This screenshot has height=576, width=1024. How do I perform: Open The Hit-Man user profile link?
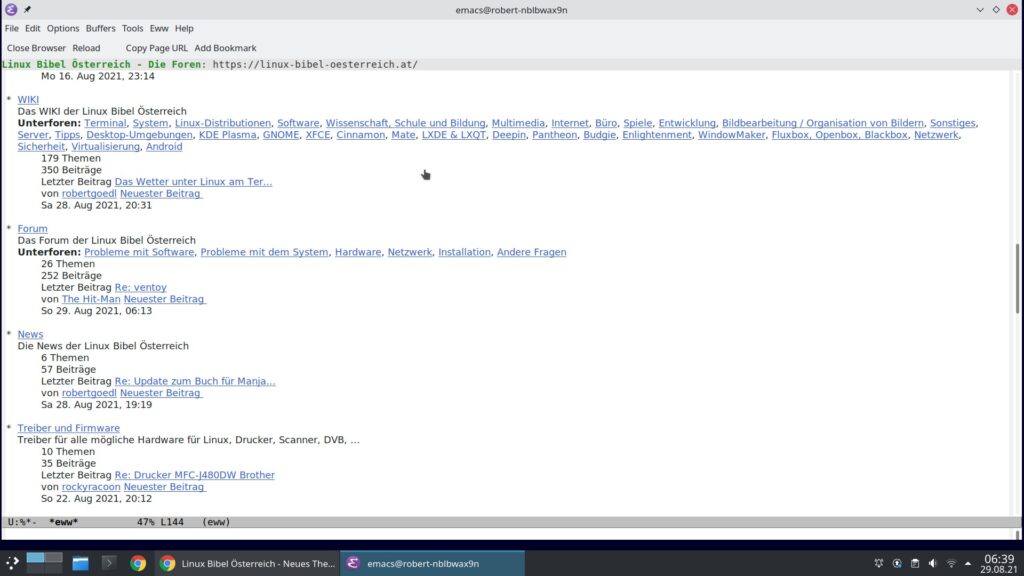click(x=91, y=299)
